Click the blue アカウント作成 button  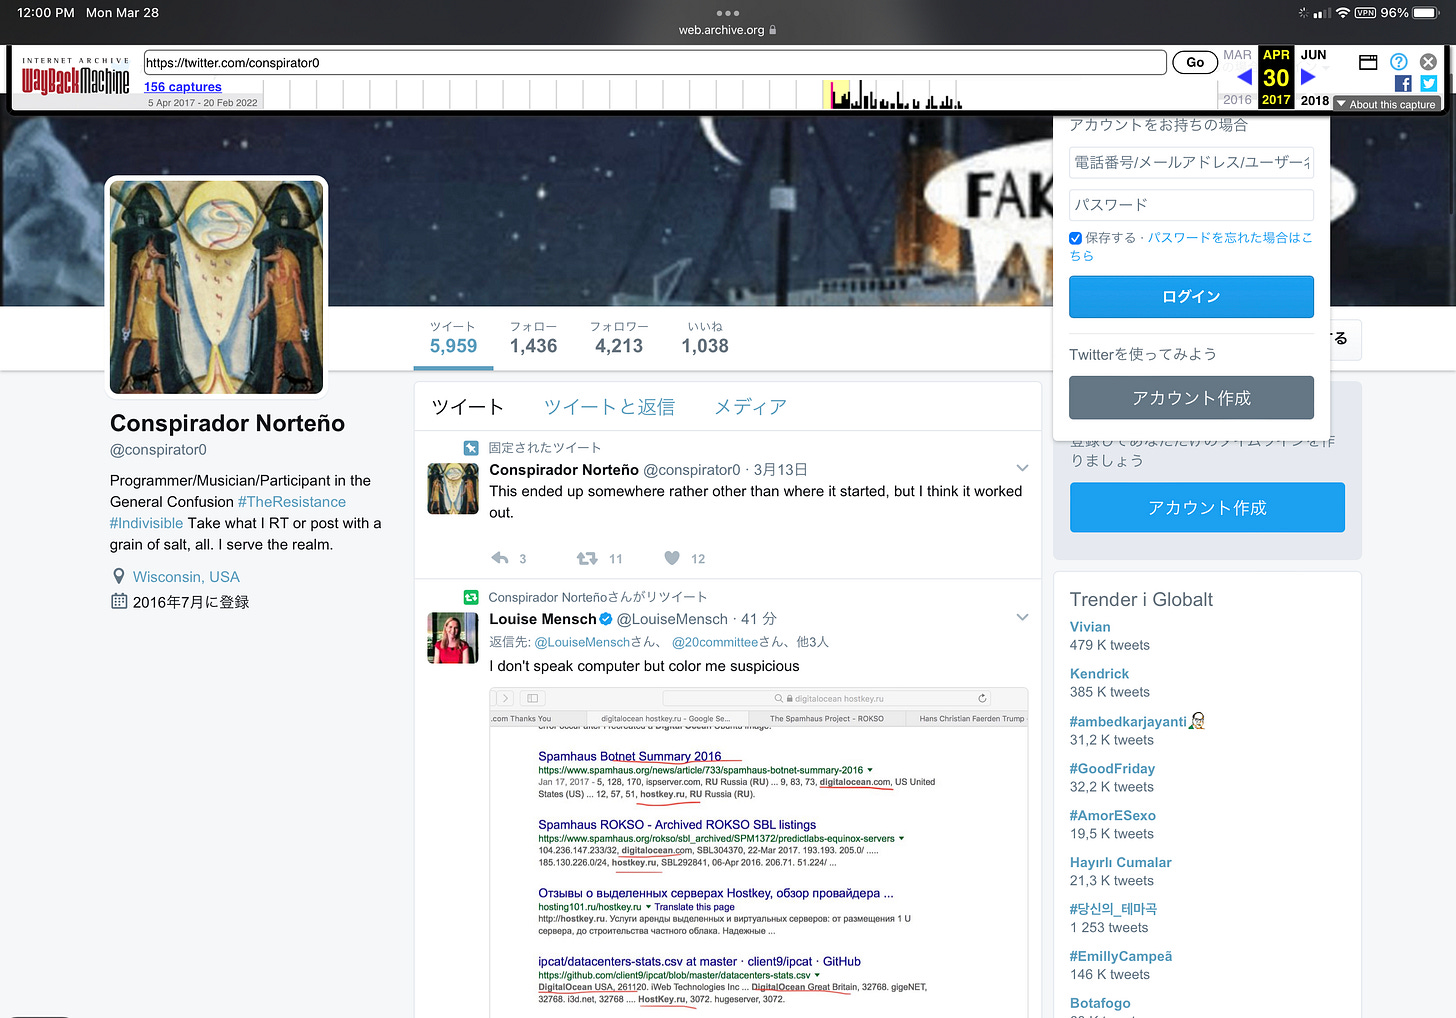[1207, 508]
